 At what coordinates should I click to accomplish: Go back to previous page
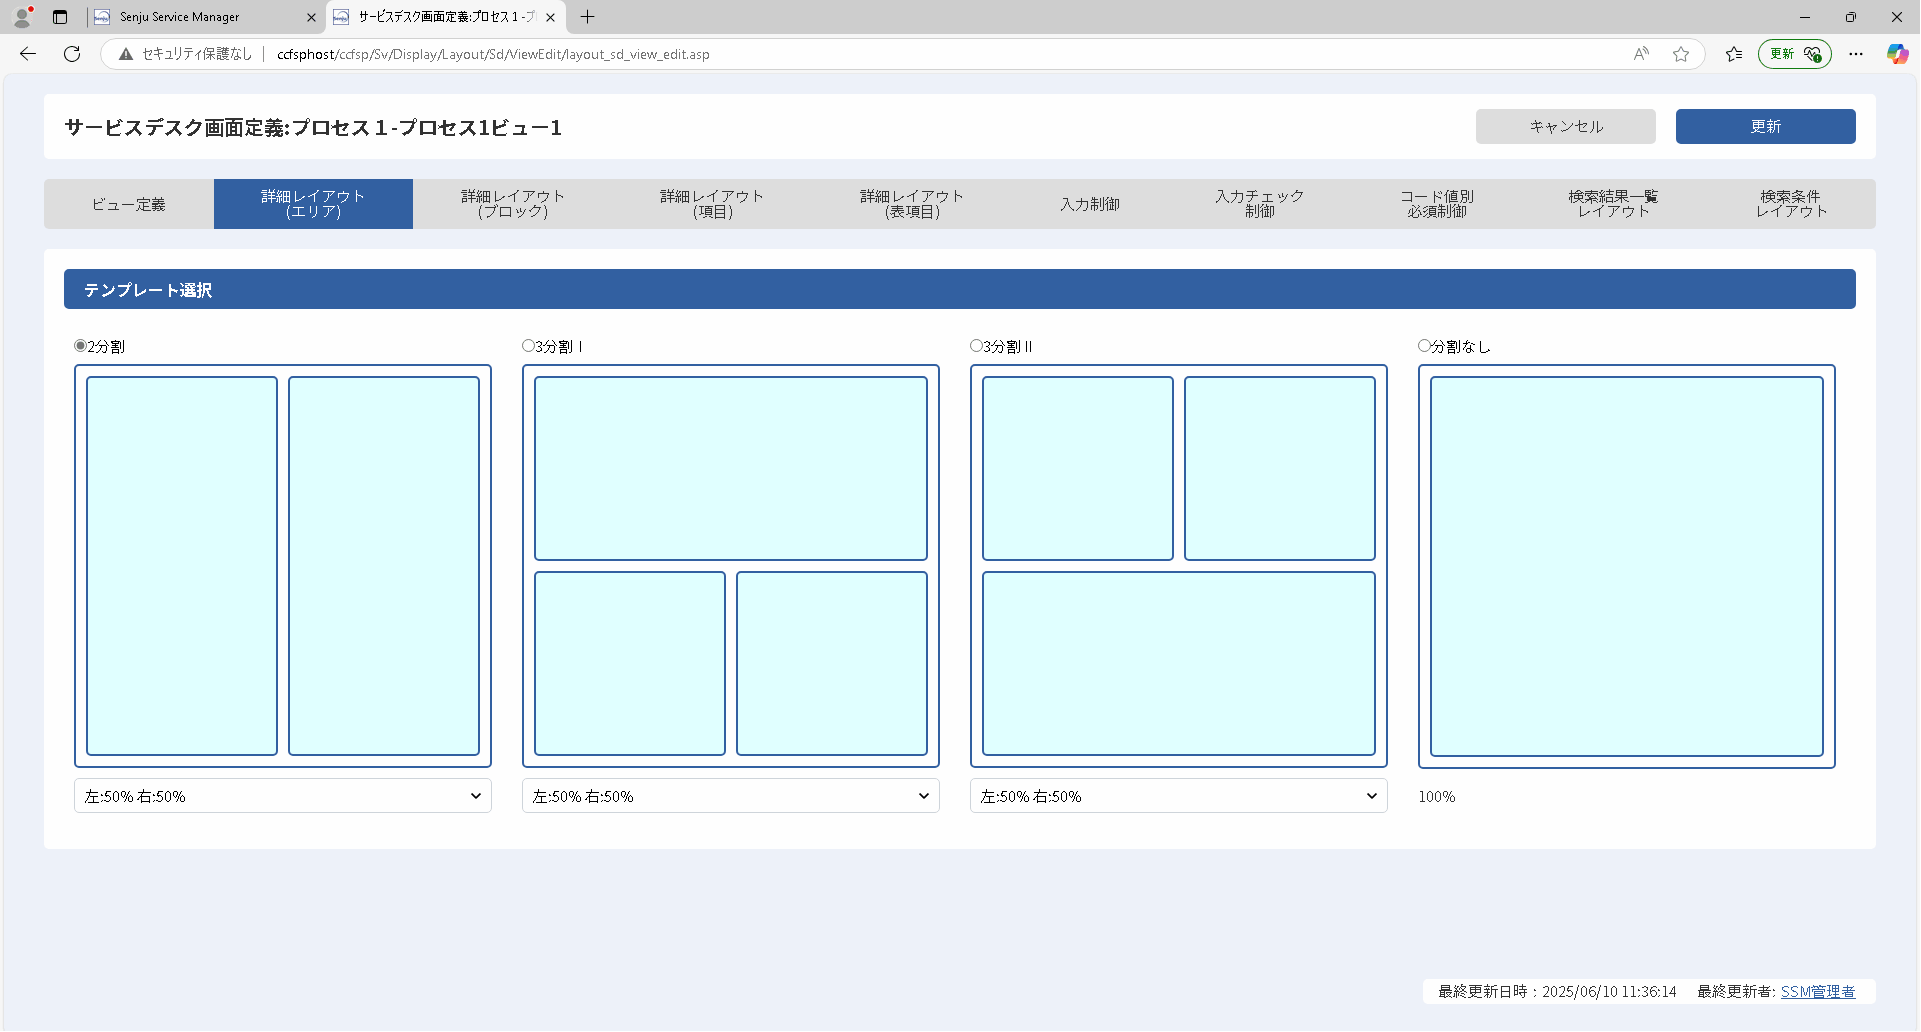28,54
